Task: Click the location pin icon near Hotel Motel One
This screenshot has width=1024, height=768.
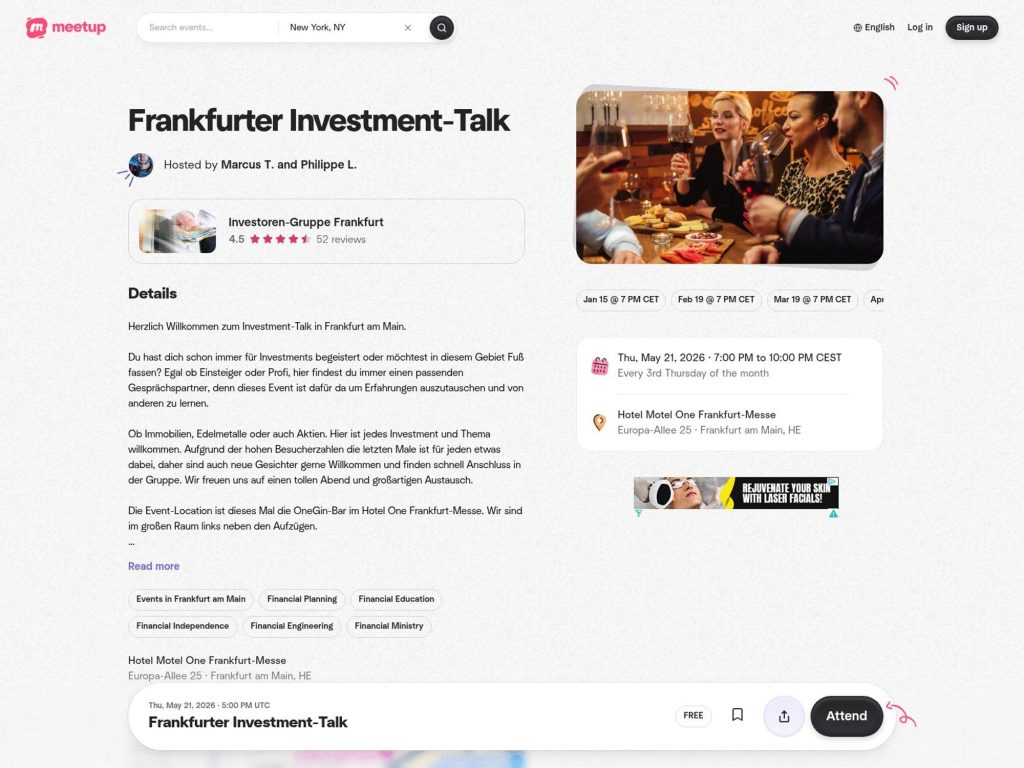Action: [599, 424]
